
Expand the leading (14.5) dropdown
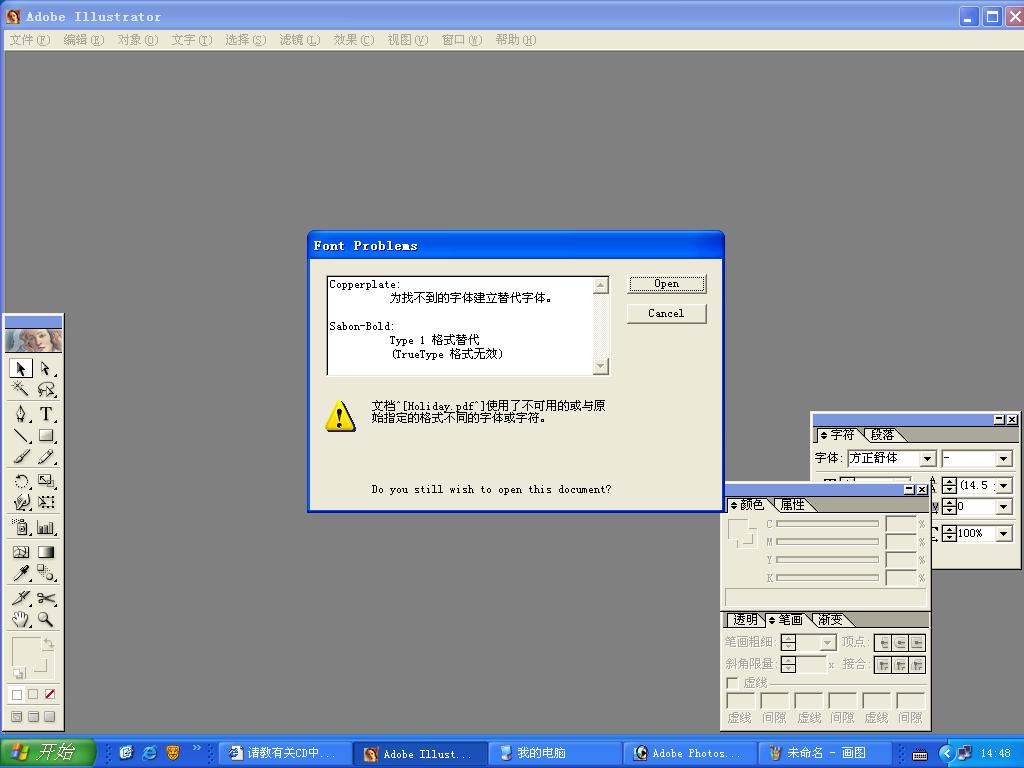tap(1004, 486)
